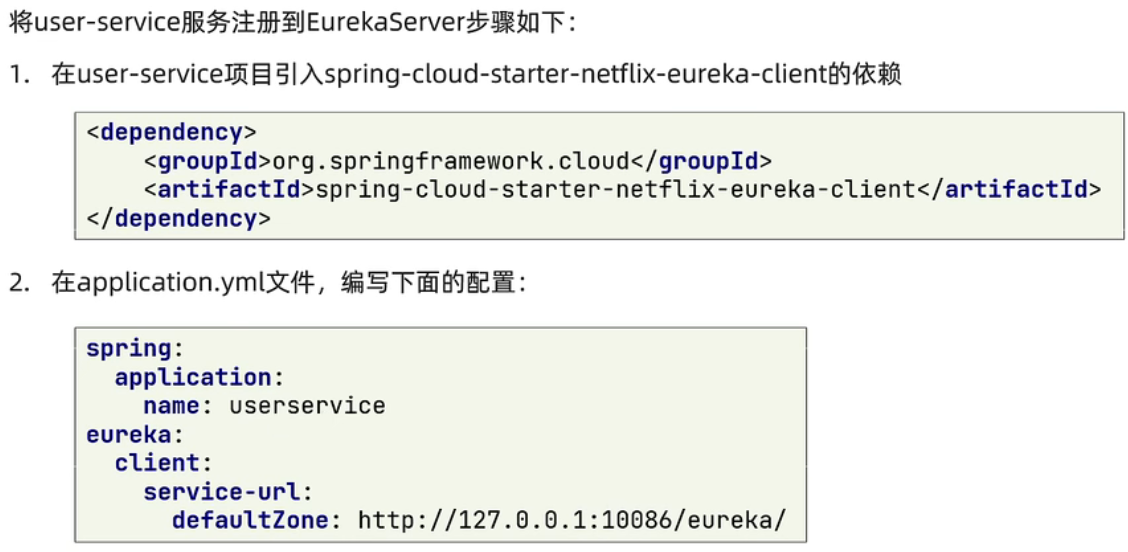Click the opening dependency tag

[172, 132]
